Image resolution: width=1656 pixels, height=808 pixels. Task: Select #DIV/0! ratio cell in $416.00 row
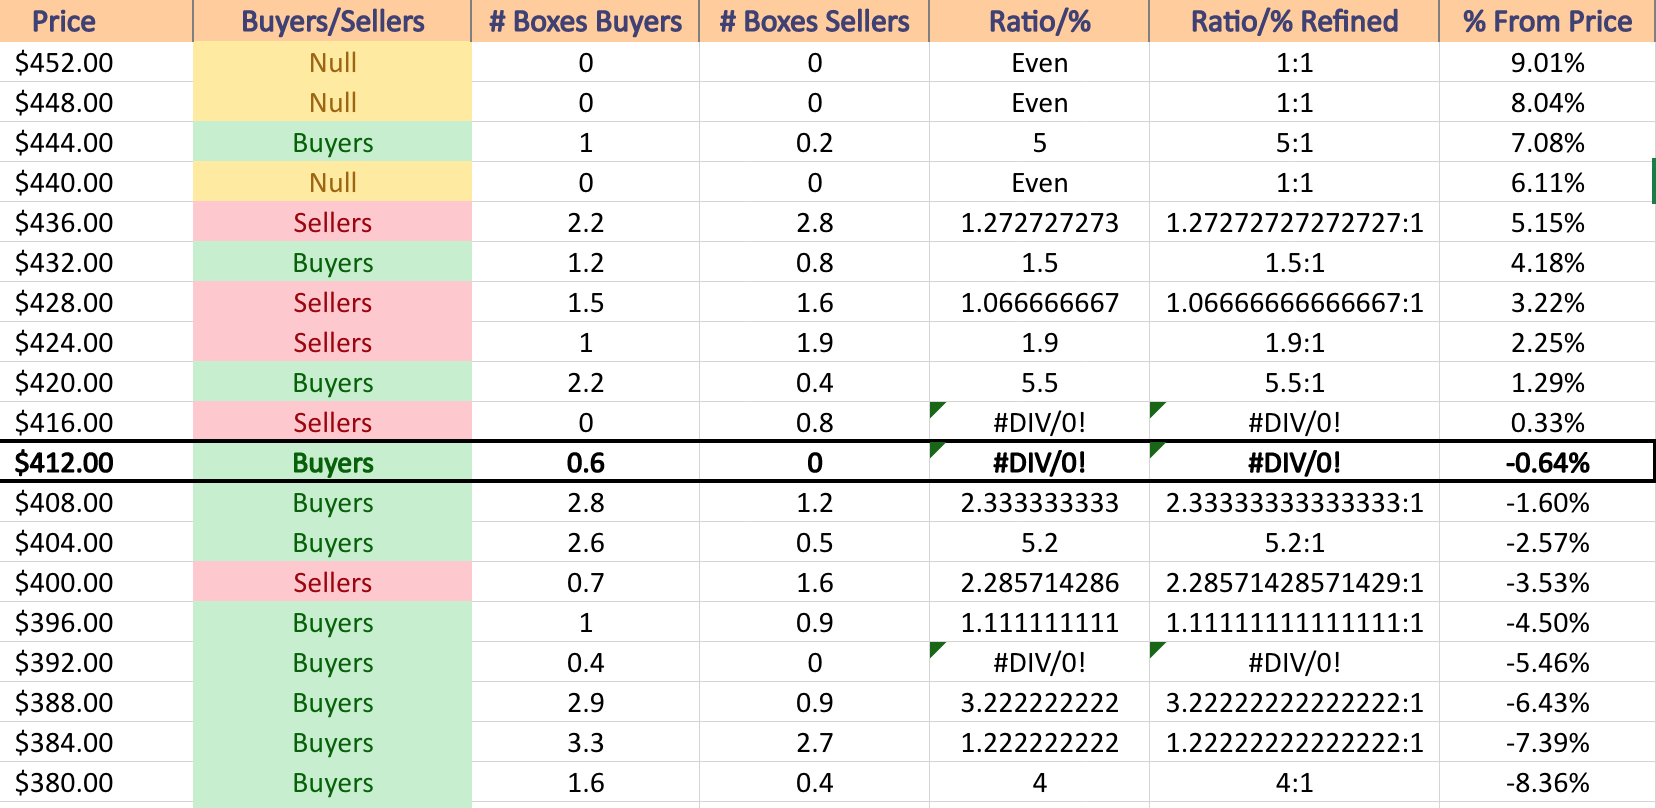tap(1039, 422)
